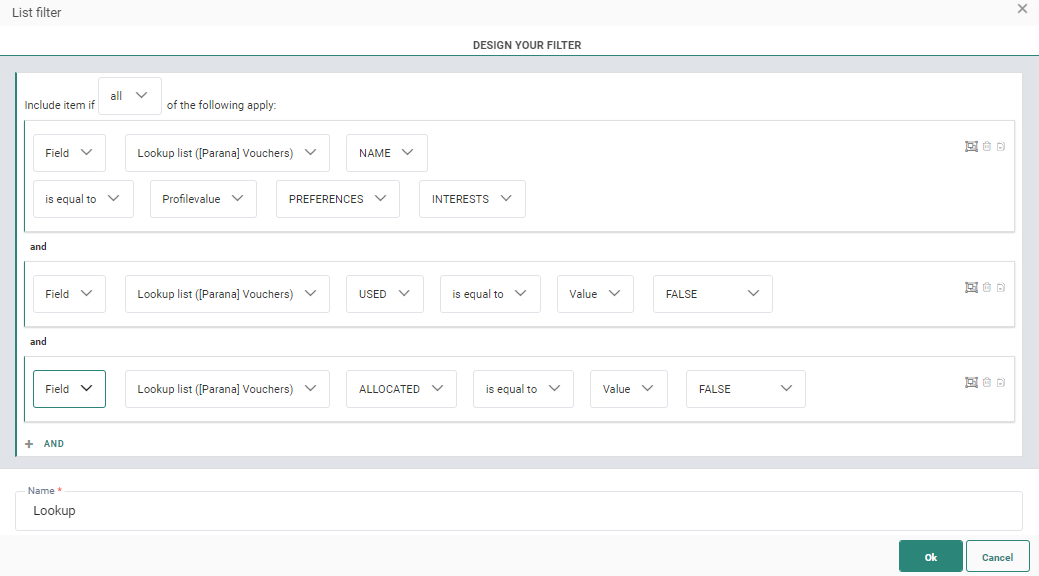Click the Ok button
Viewport: 1039px width, 576px height.
pyautogui.click(x=930, y=557)
